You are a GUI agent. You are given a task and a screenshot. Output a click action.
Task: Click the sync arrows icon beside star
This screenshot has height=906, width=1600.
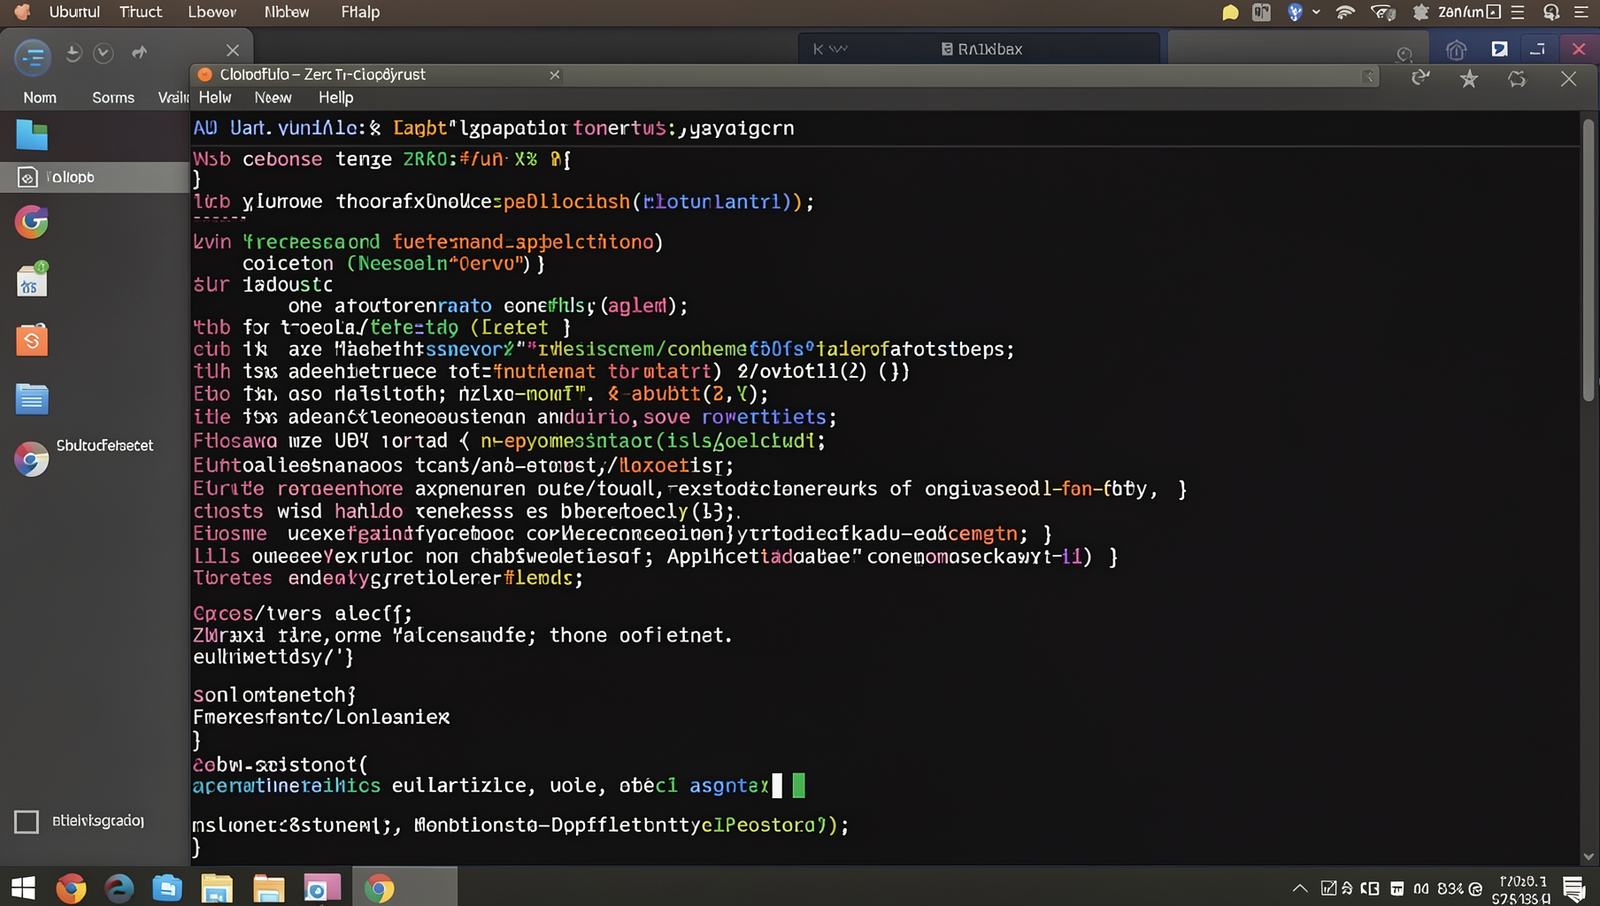click(1517, 78)
